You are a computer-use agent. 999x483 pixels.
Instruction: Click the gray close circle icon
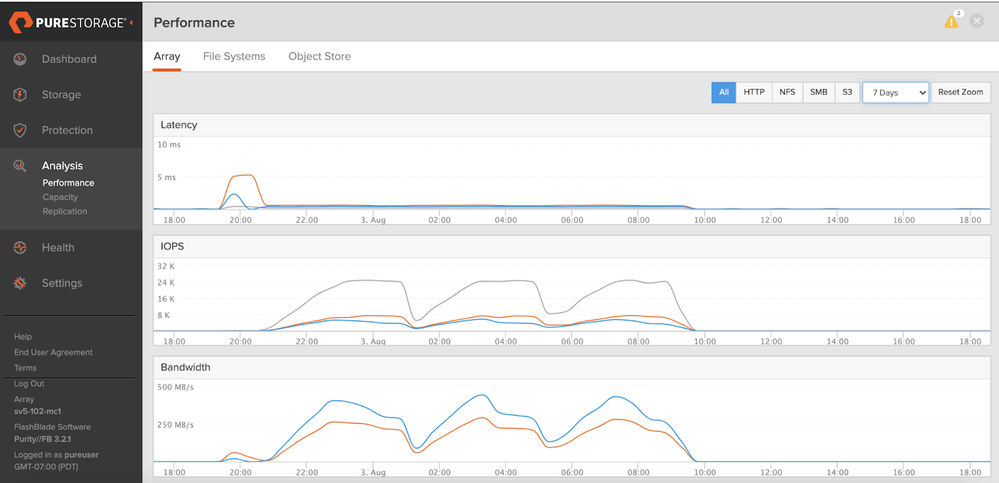[977, 21]
